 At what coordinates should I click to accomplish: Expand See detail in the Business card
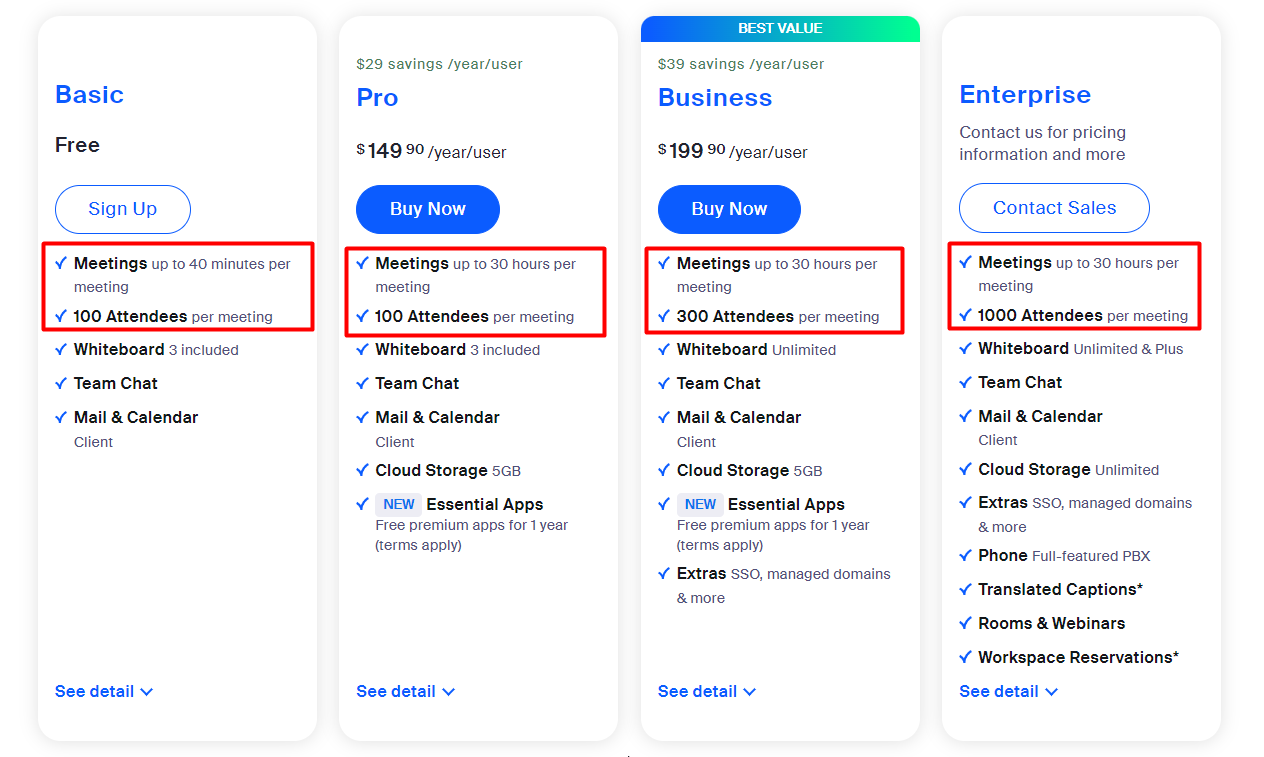click(x=707, y=691)
